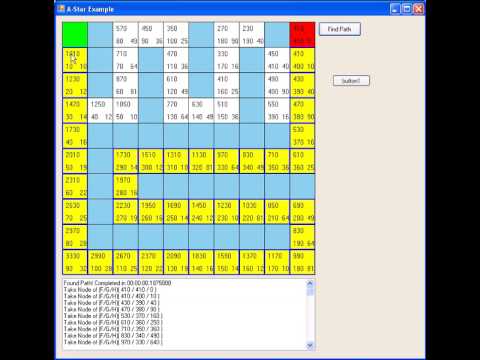Click the yellow cell showing 1130
Viewport: 480px width, 360px height.
(201, 161)
